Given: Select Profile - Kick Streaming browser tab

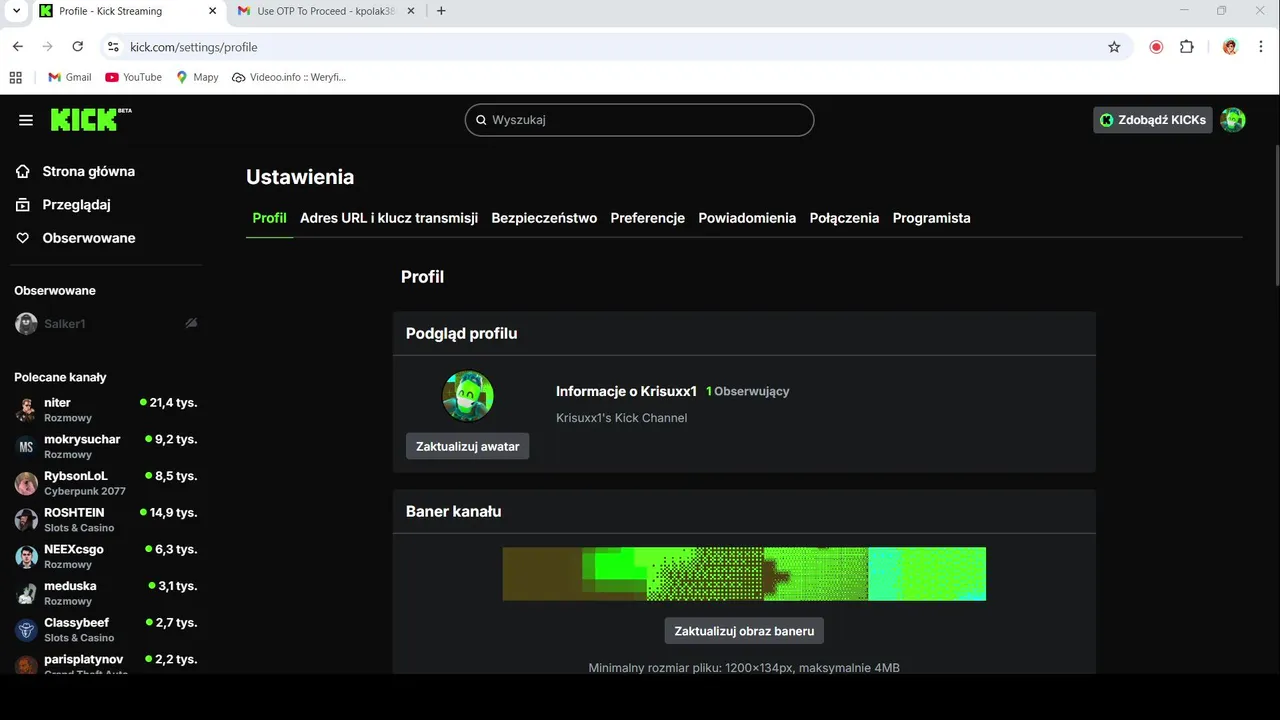Looking at the screenshot, I should click(x=128, y=11).
